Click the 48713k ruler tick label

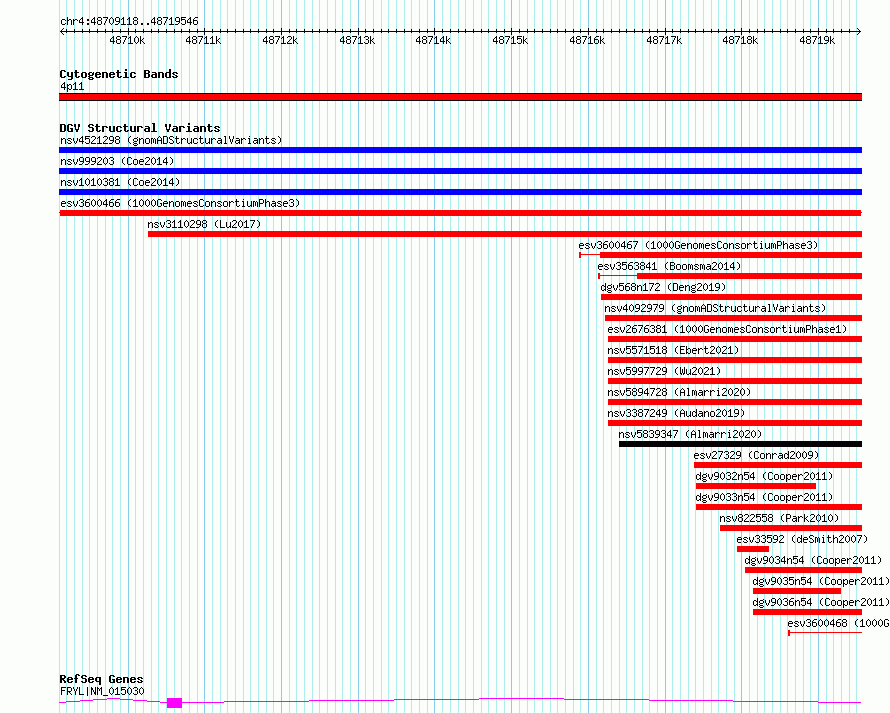point(357,40)
